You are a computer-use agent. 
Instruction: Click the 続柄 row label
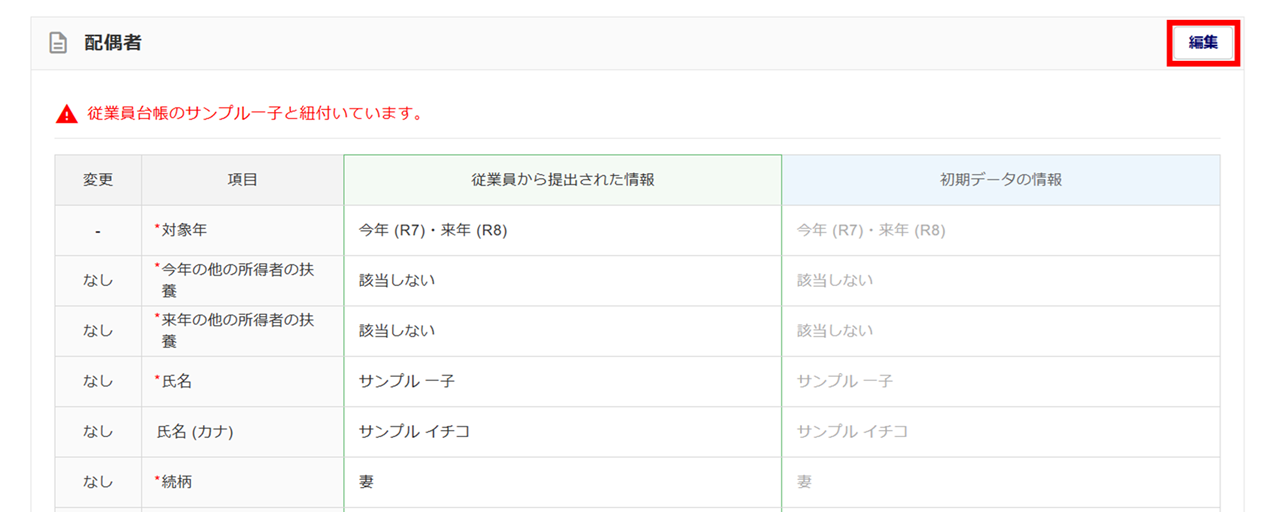[177, 482]
